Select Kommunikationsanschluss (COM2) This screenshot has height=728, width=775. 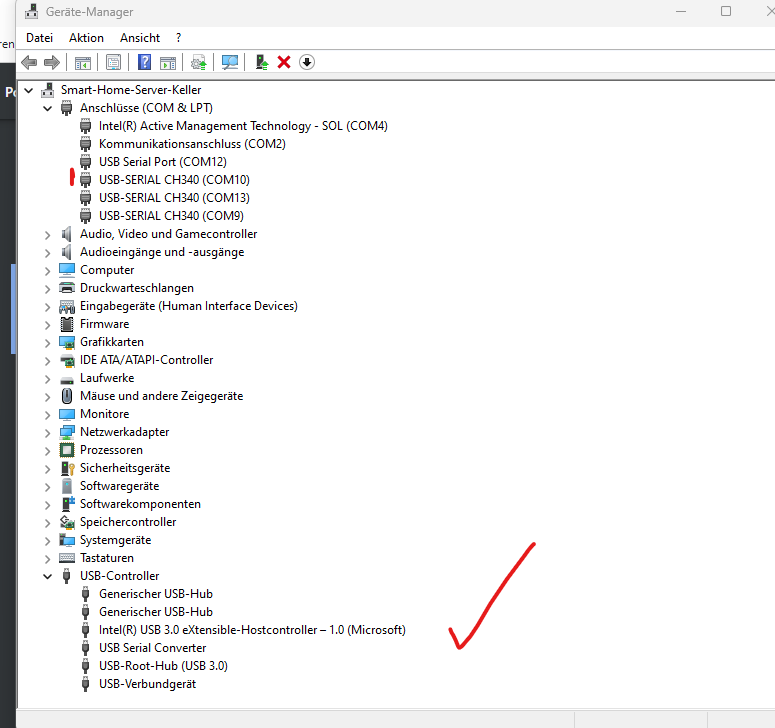pyautogui.click(x=192, y=144)
